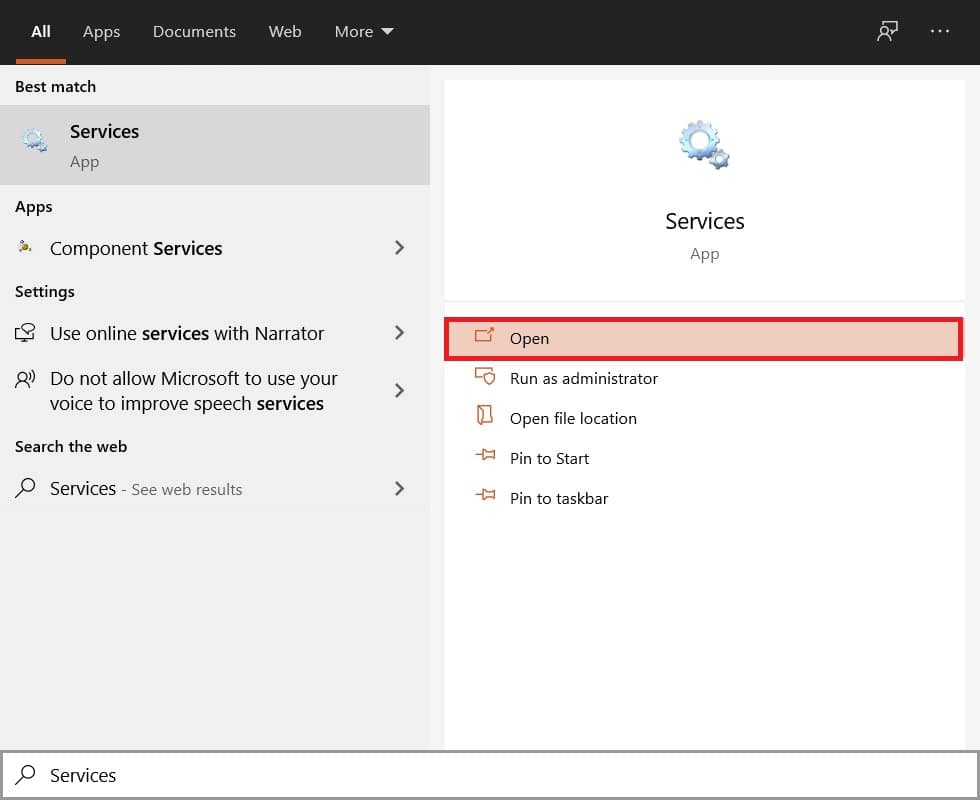Expand the Narrator online services arrow
This screenshot has height=800, width=980.
[x=400, y=333]
